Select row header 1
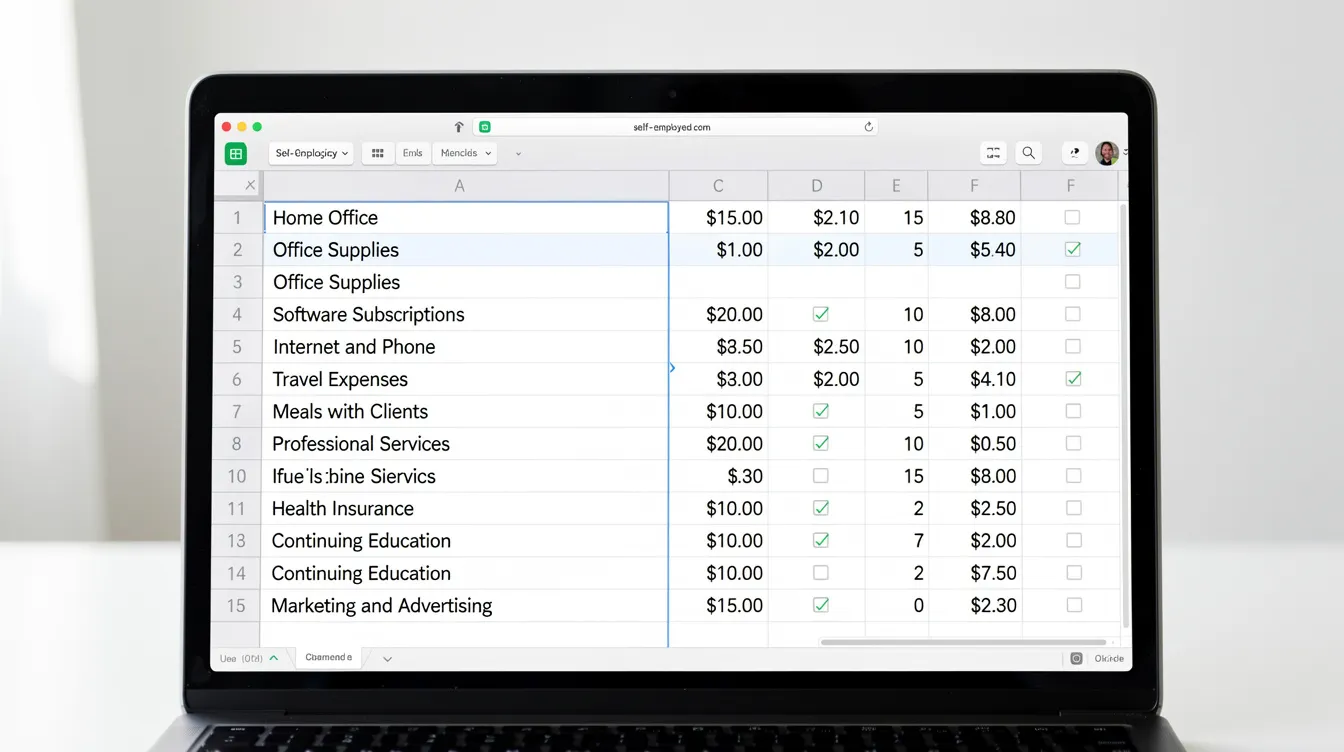The image size is (1344, 752). click(x=237, y=217)
